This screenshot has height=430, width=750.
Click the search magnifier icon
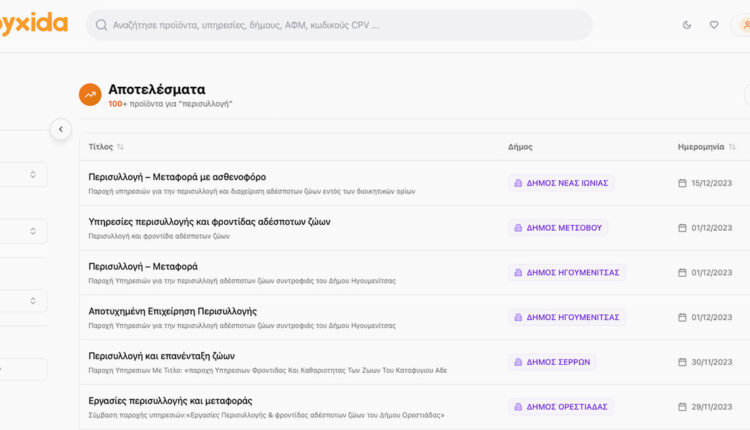point(101,25)
